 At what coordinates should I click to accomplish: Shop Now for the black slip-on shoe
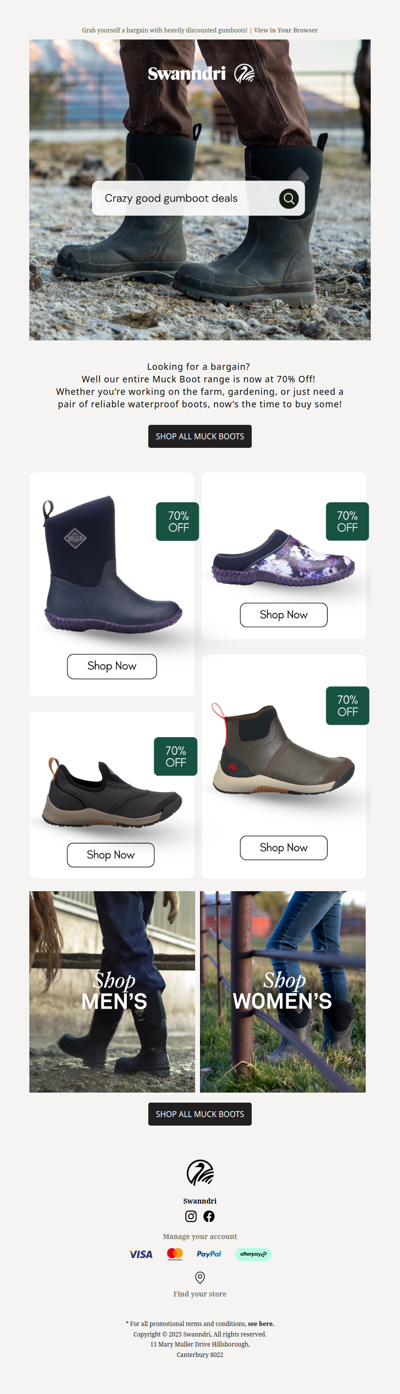point(111,855)
